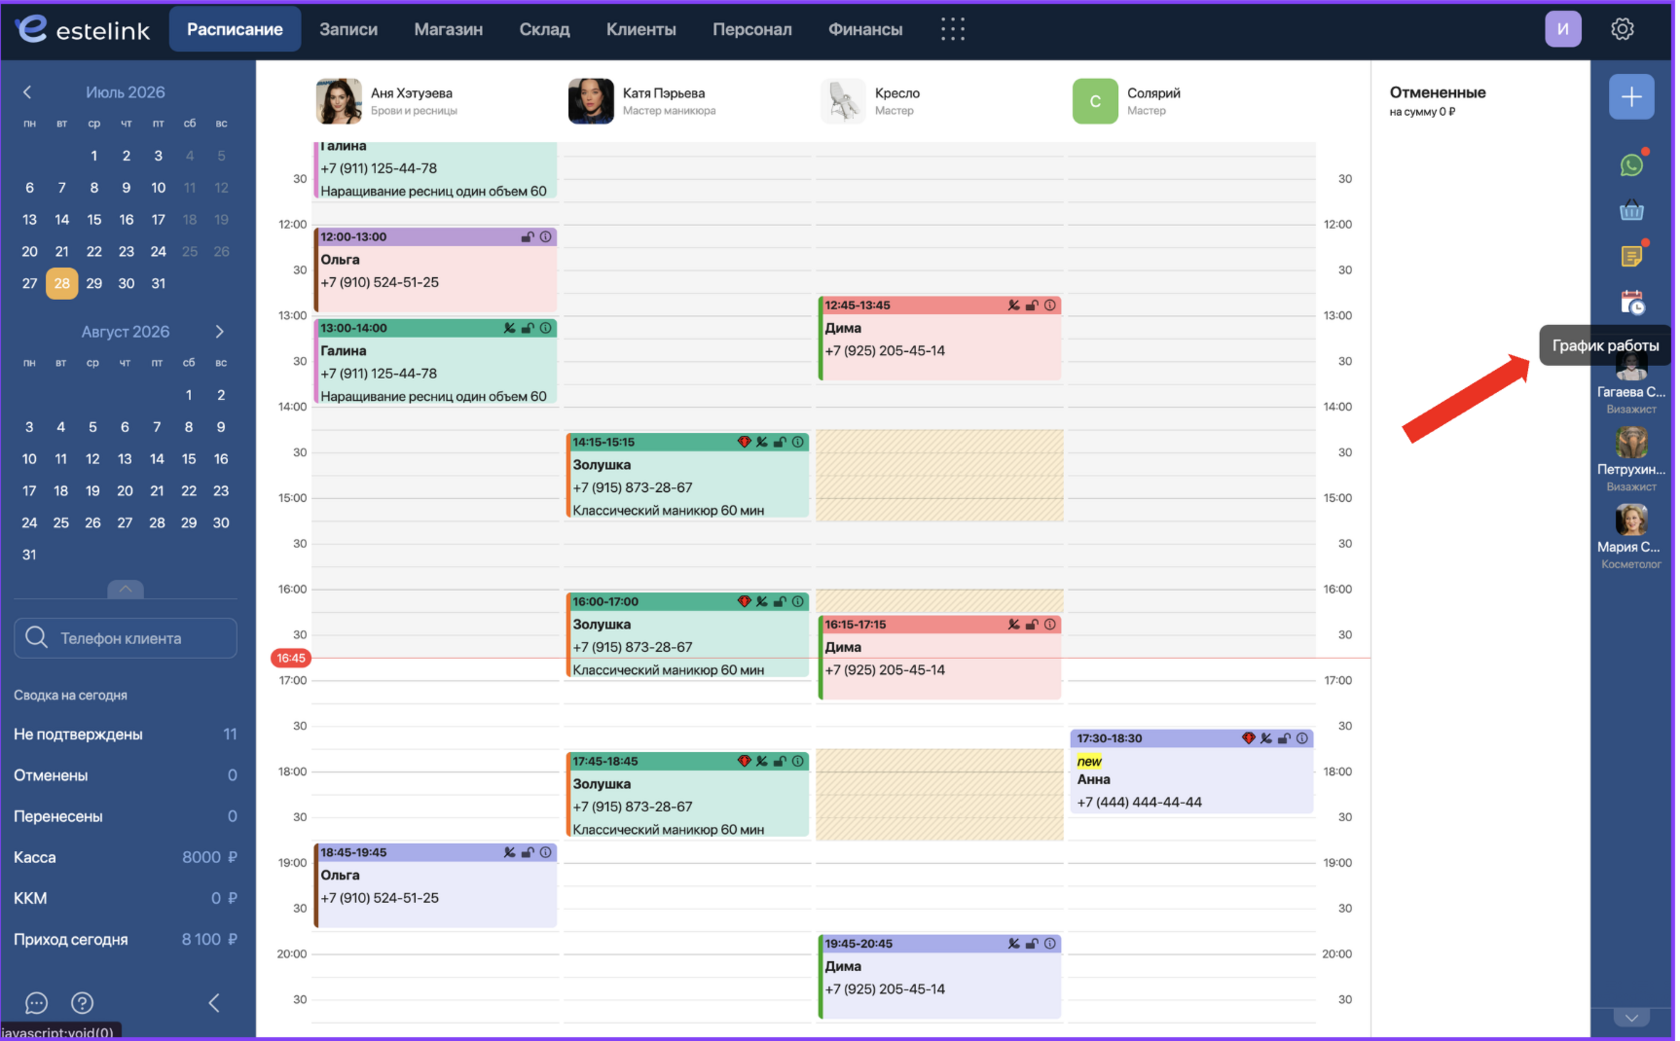Switch to the Записи tab
Viewport: 1680px width, 1041px height.
coord(348,29)
